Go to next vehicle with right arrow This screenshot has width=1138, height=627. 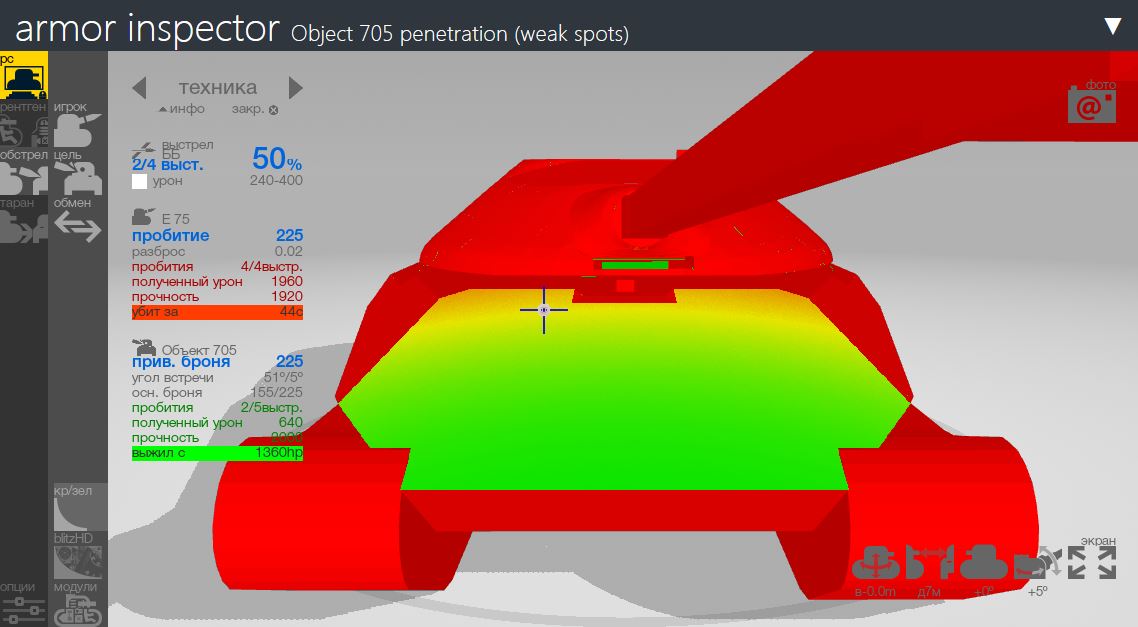pos(295,88)
